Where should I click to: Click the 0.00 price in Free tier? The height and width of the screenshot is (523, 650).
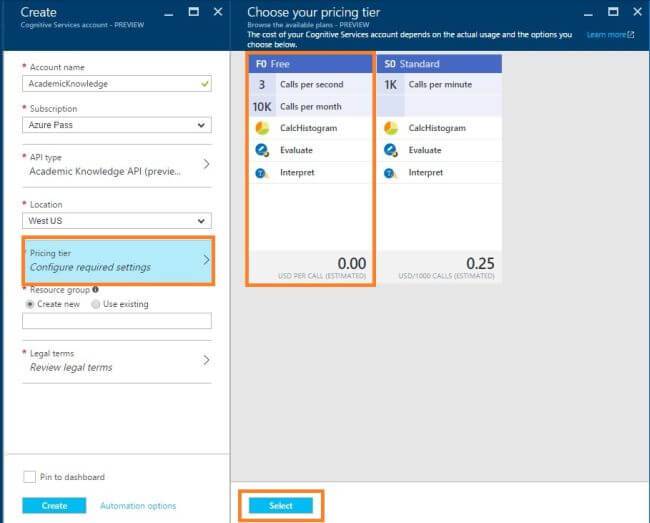[x=352, y=264]
